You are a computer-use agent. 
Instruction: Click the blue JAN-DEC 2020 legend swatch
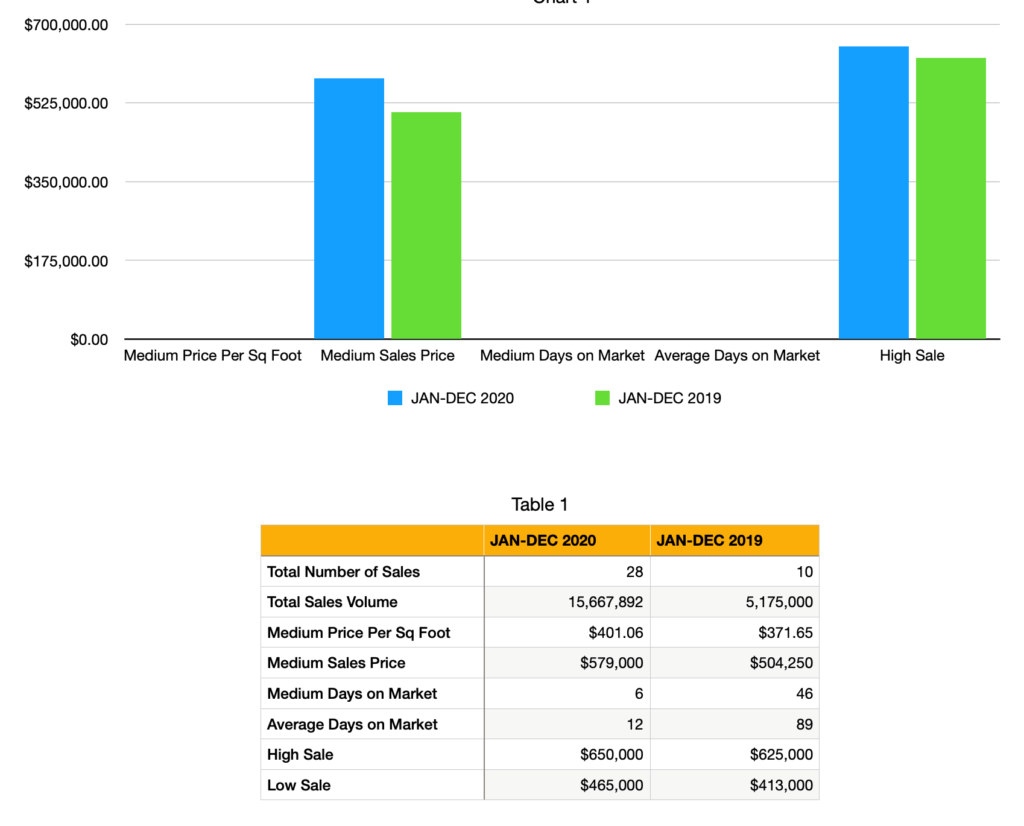click(x=394, y=398)
